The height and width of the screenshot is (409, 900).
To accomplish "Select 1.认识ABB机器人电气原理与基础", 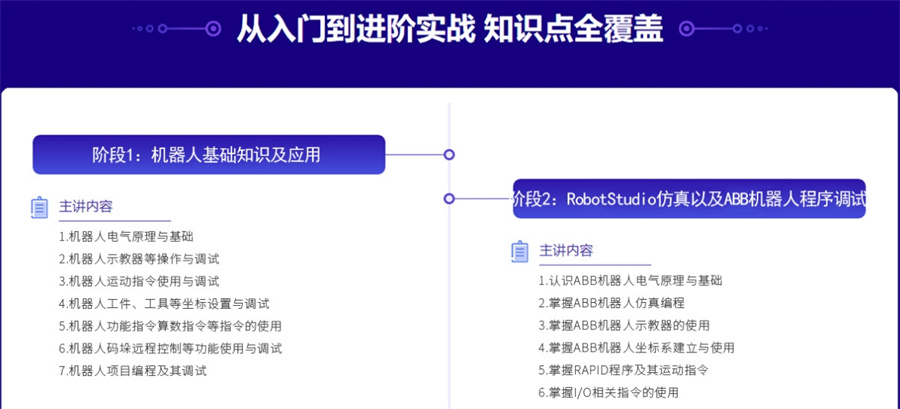I will pyautogui.click(x=630, y=281).
